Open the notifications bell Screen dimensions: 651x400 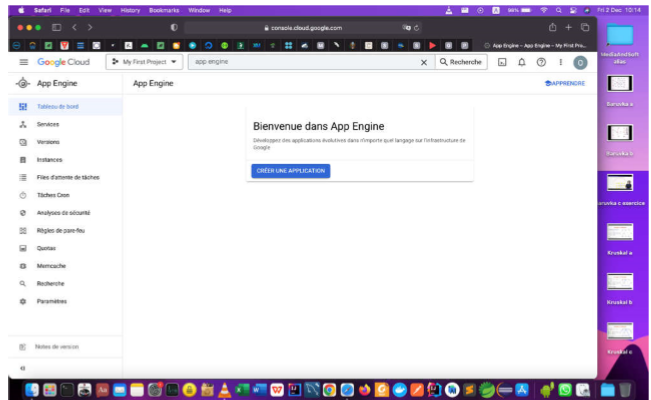pos(521,62)
